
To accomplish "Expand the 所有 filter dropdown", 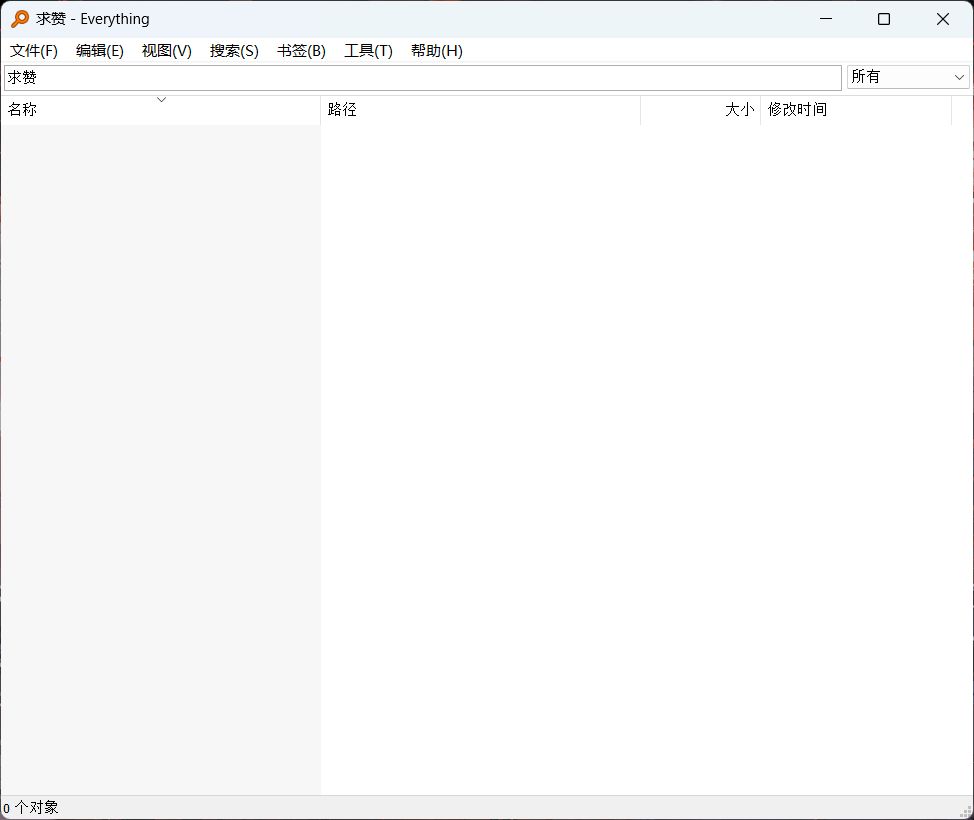I will (908, 77).
